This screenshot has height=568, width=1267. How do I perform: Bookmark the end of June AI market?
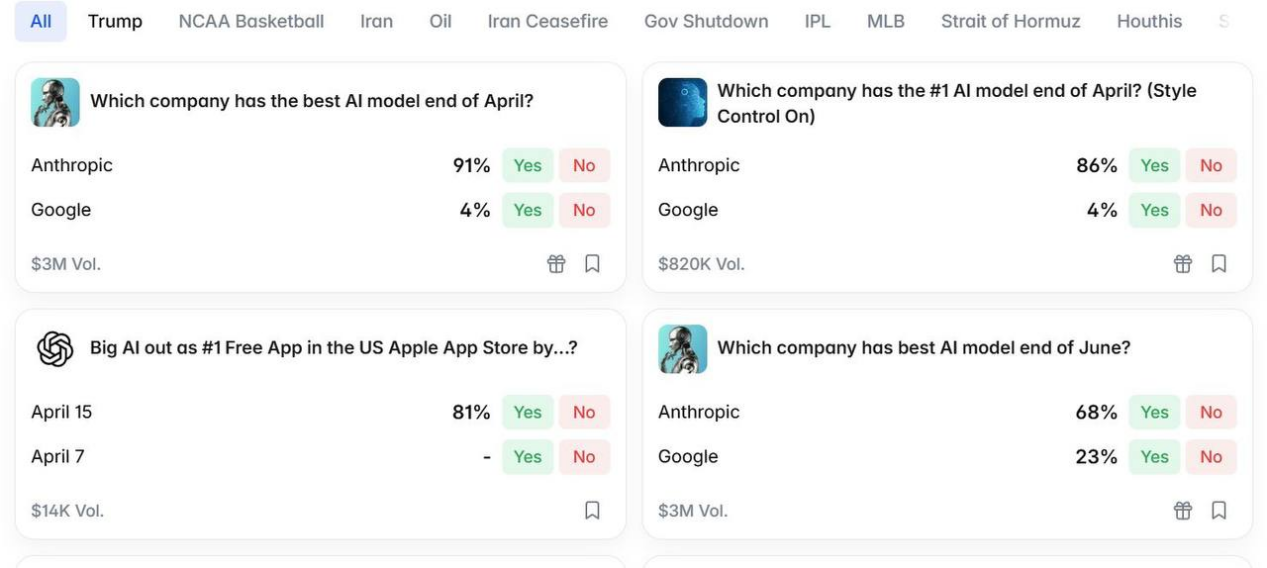(x=1218, y=511)
